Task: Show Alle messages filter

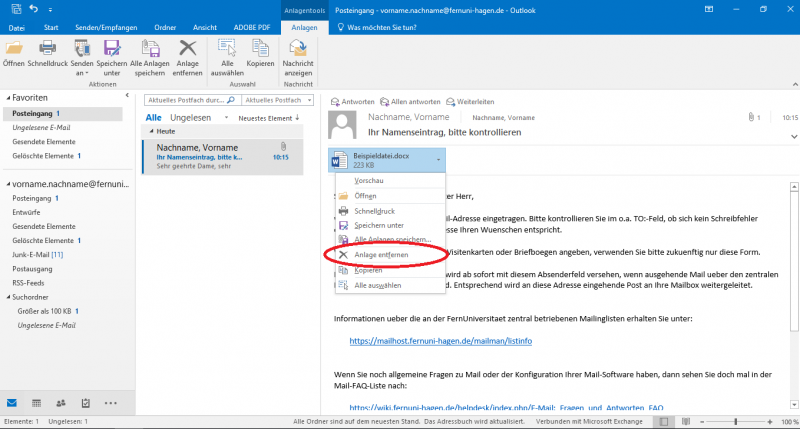Action: 154,118
